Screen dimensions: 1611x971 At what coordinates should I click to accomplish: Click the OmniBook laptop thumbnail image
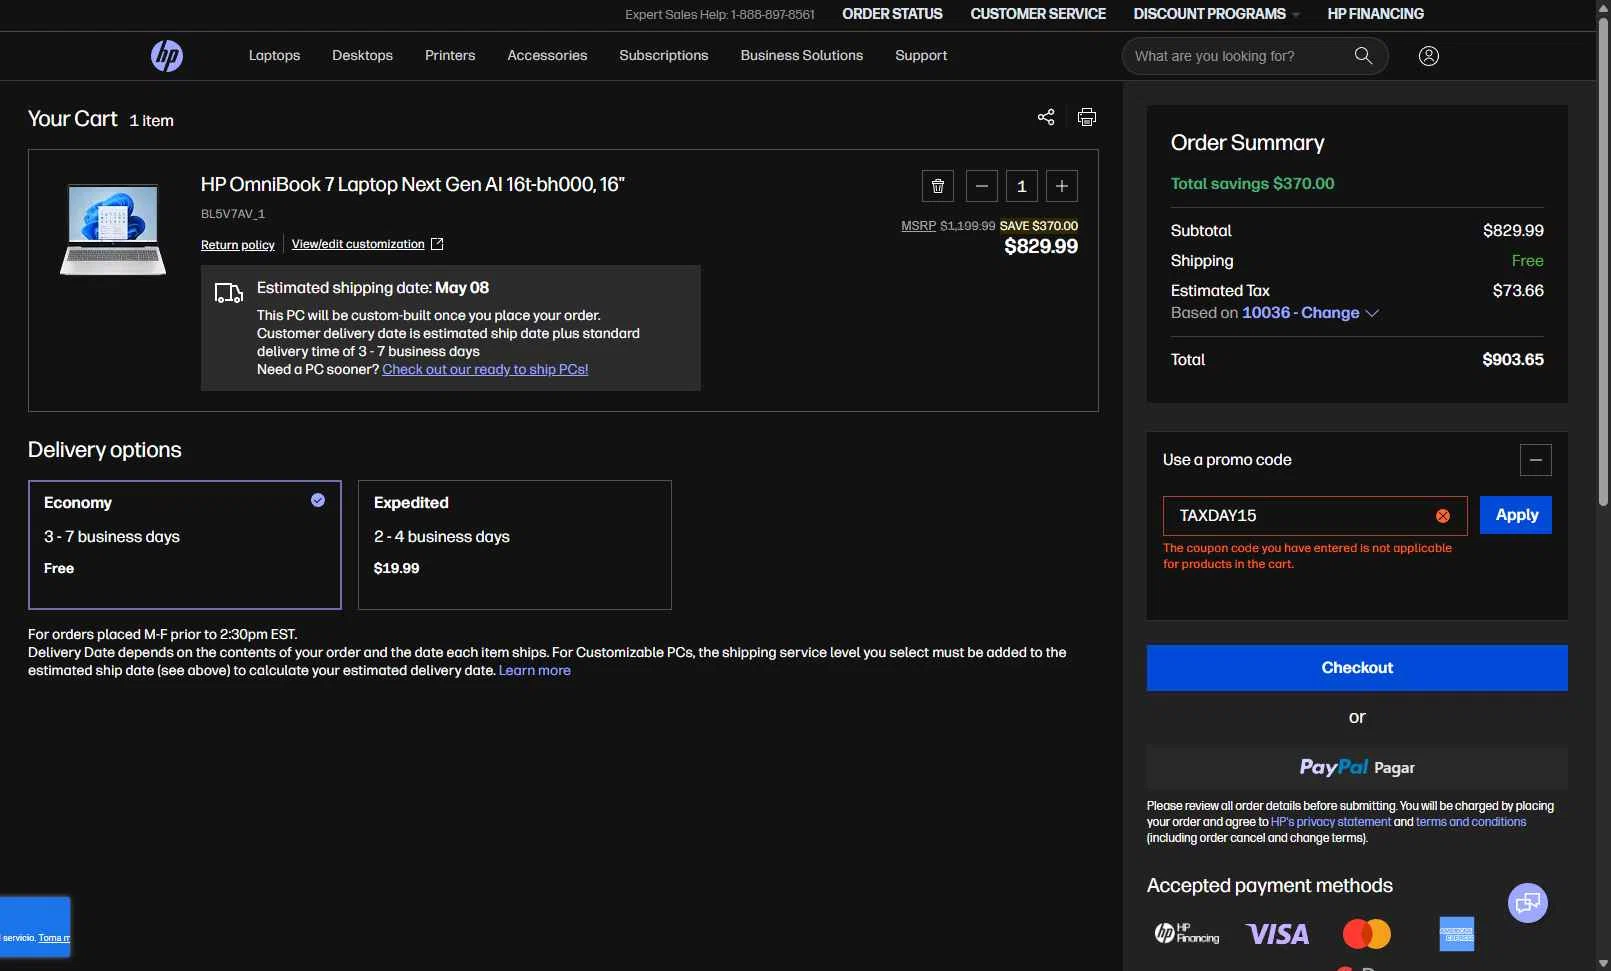[113, 229]
